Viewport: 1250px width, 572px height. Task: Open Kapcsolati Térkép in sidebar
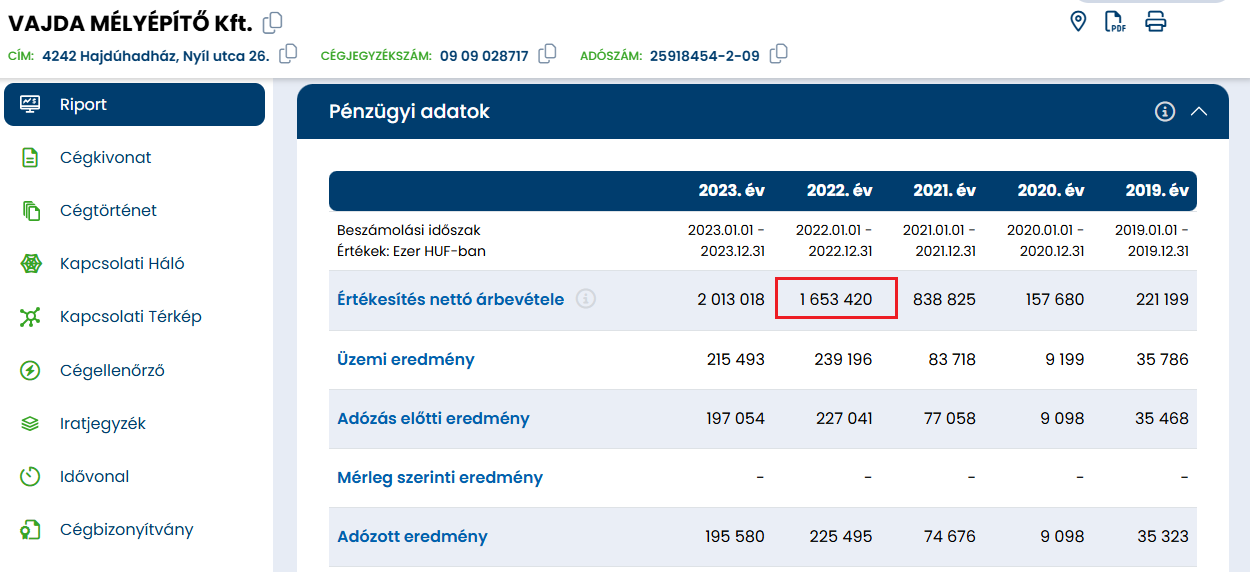(130, 317)
